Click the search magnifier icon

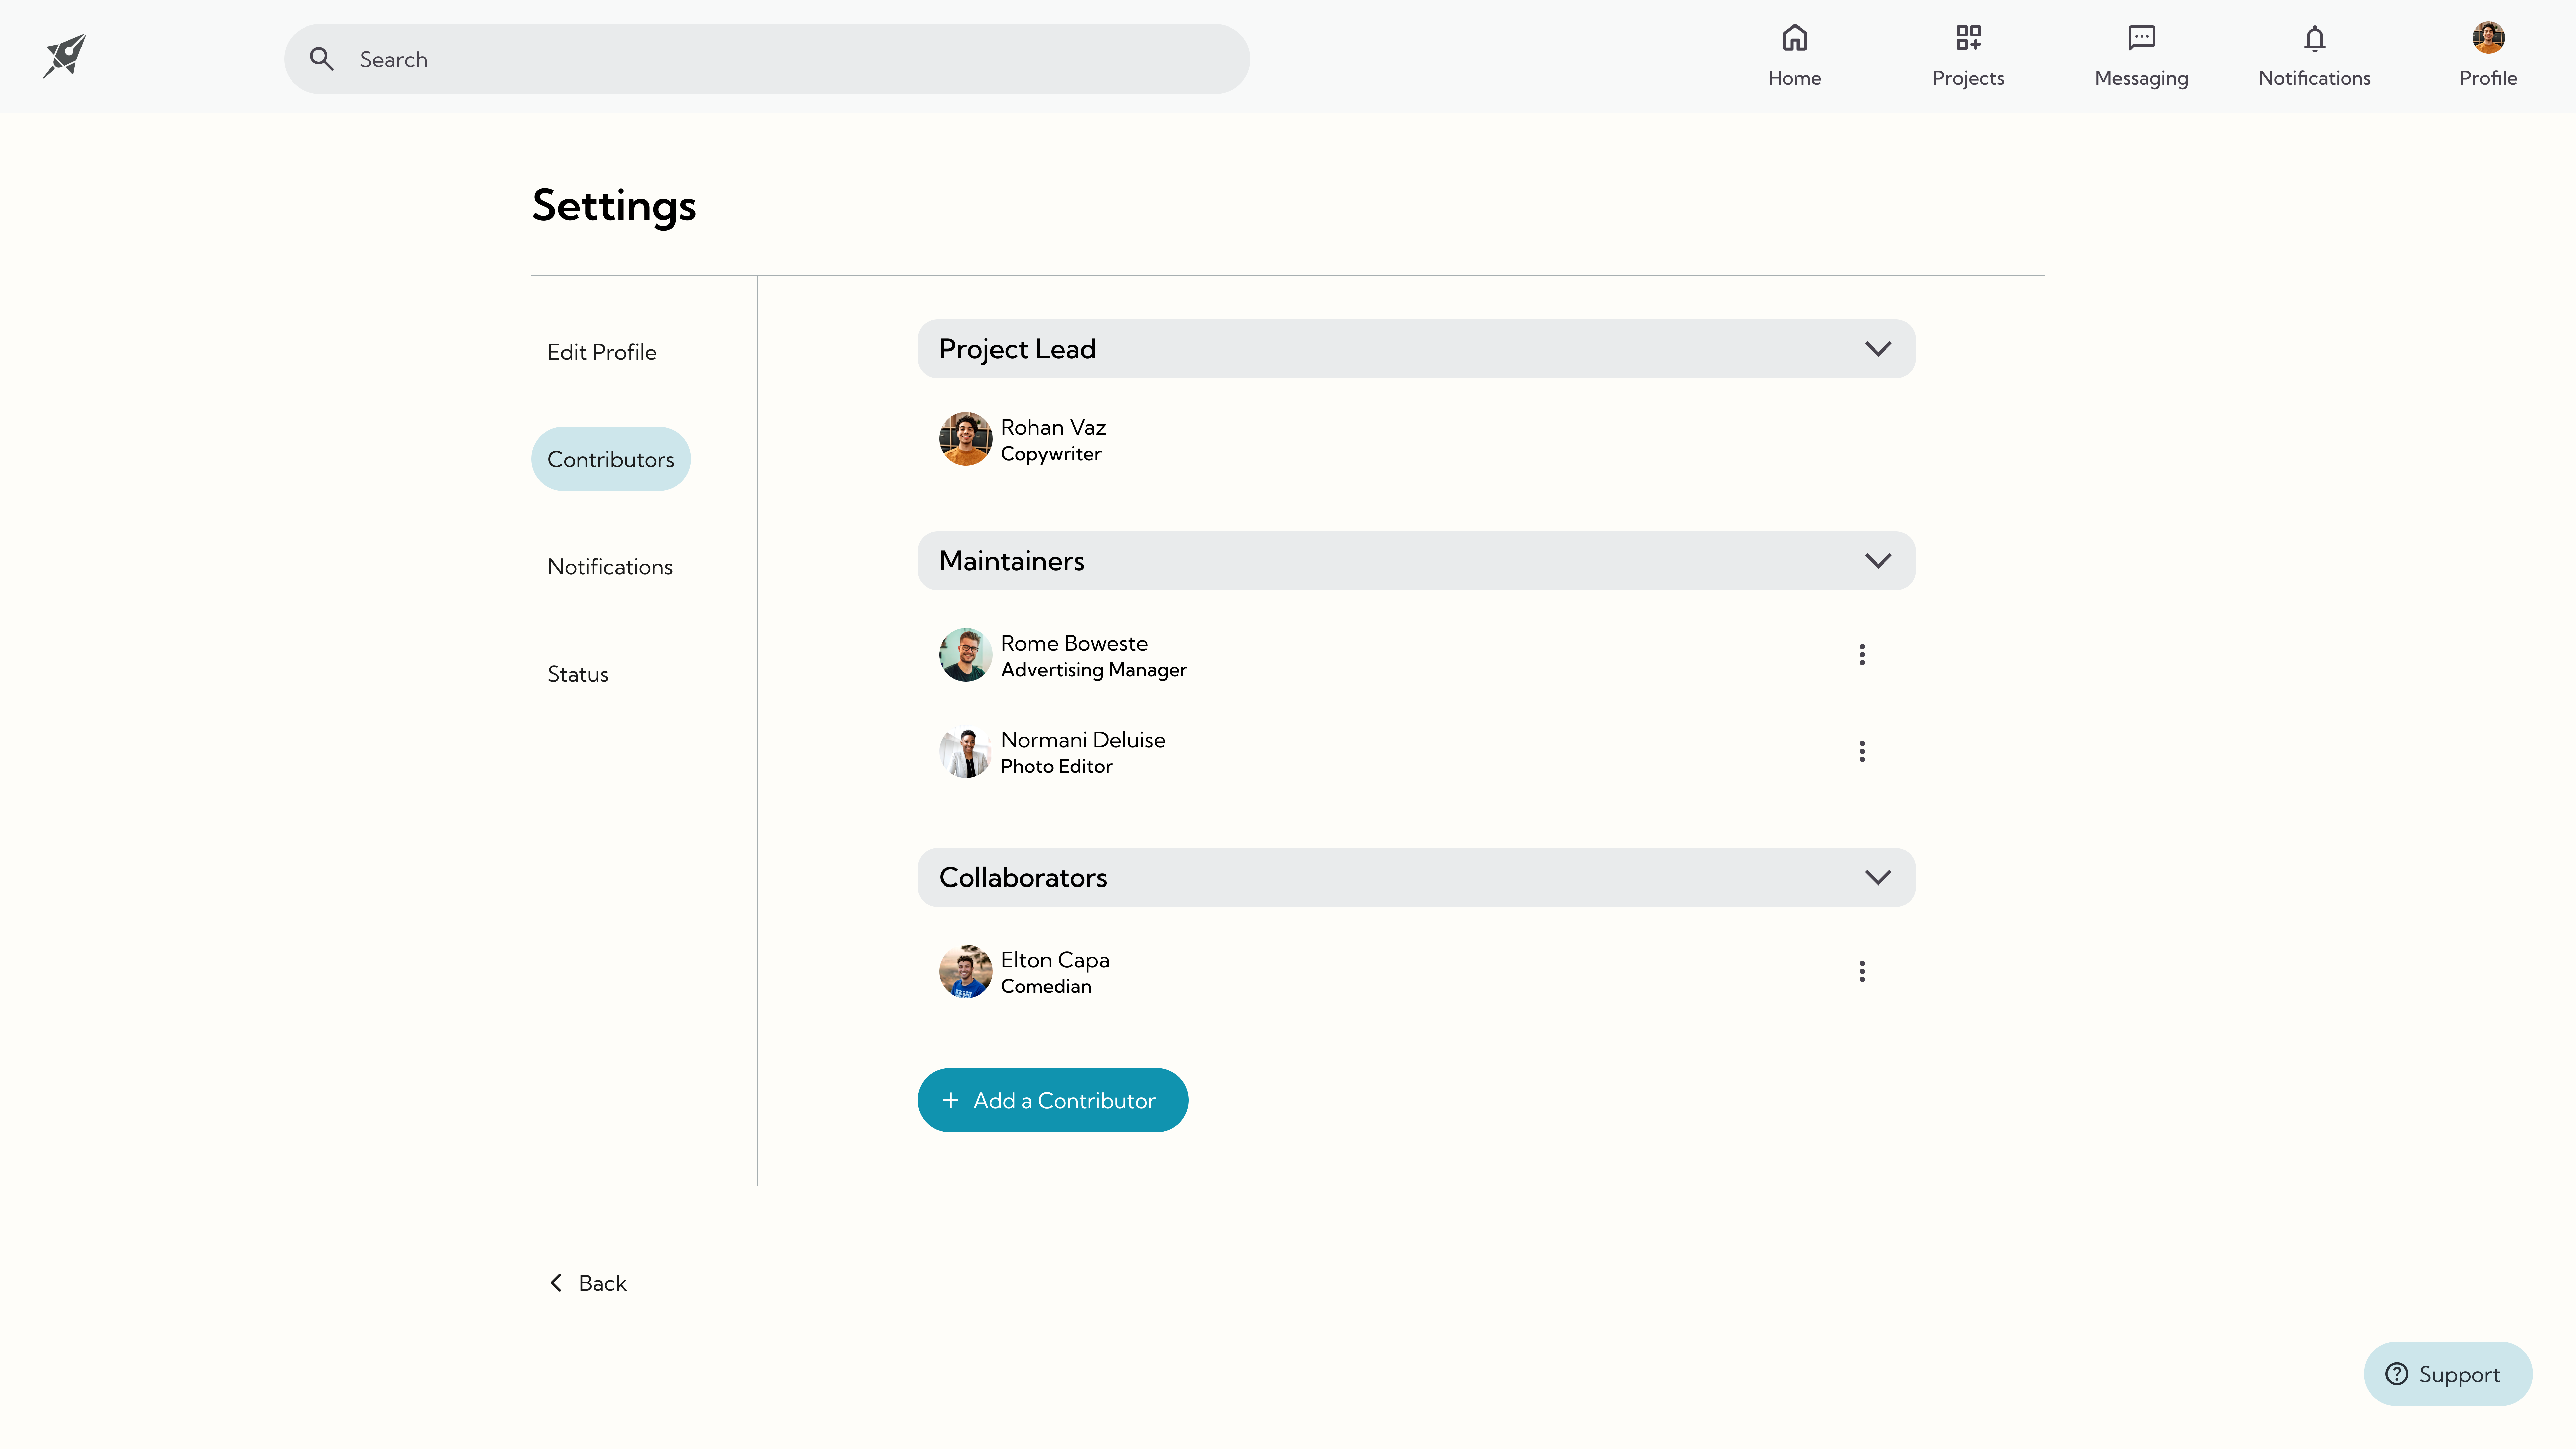[x=321, y=59]
